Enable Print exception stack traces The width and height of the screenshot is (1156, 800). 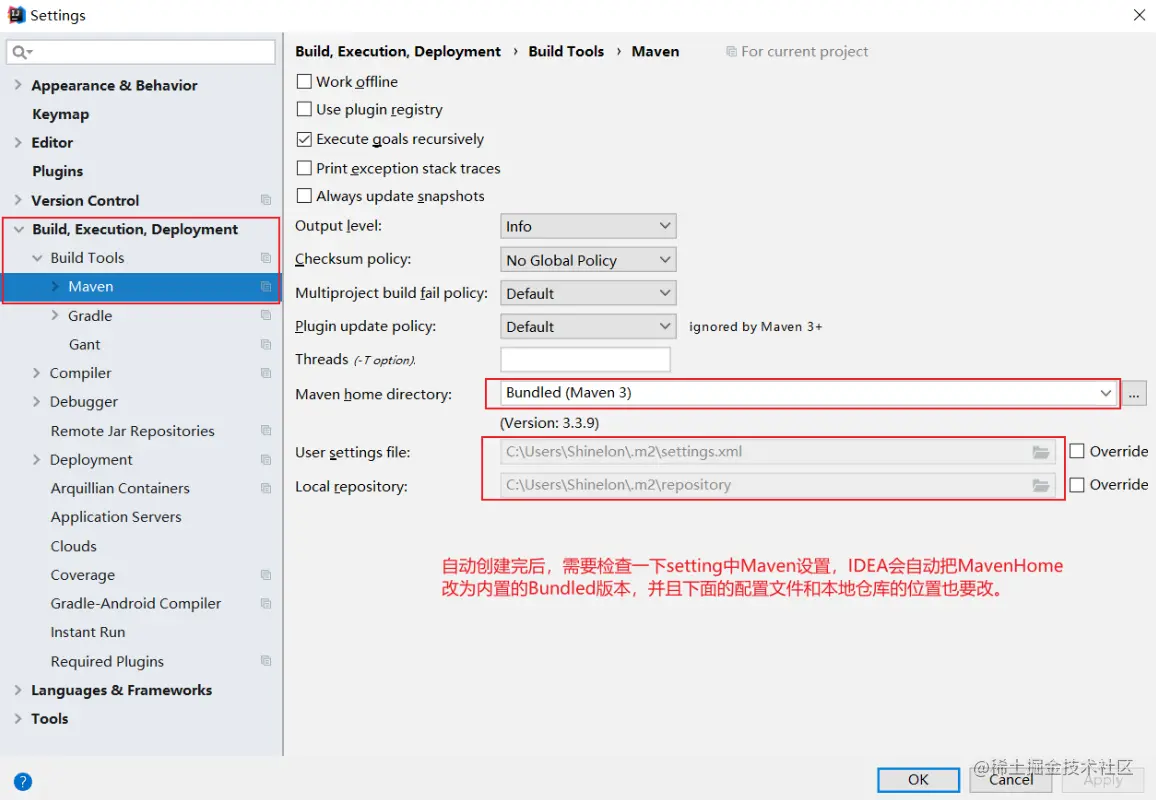click(304, 168)
